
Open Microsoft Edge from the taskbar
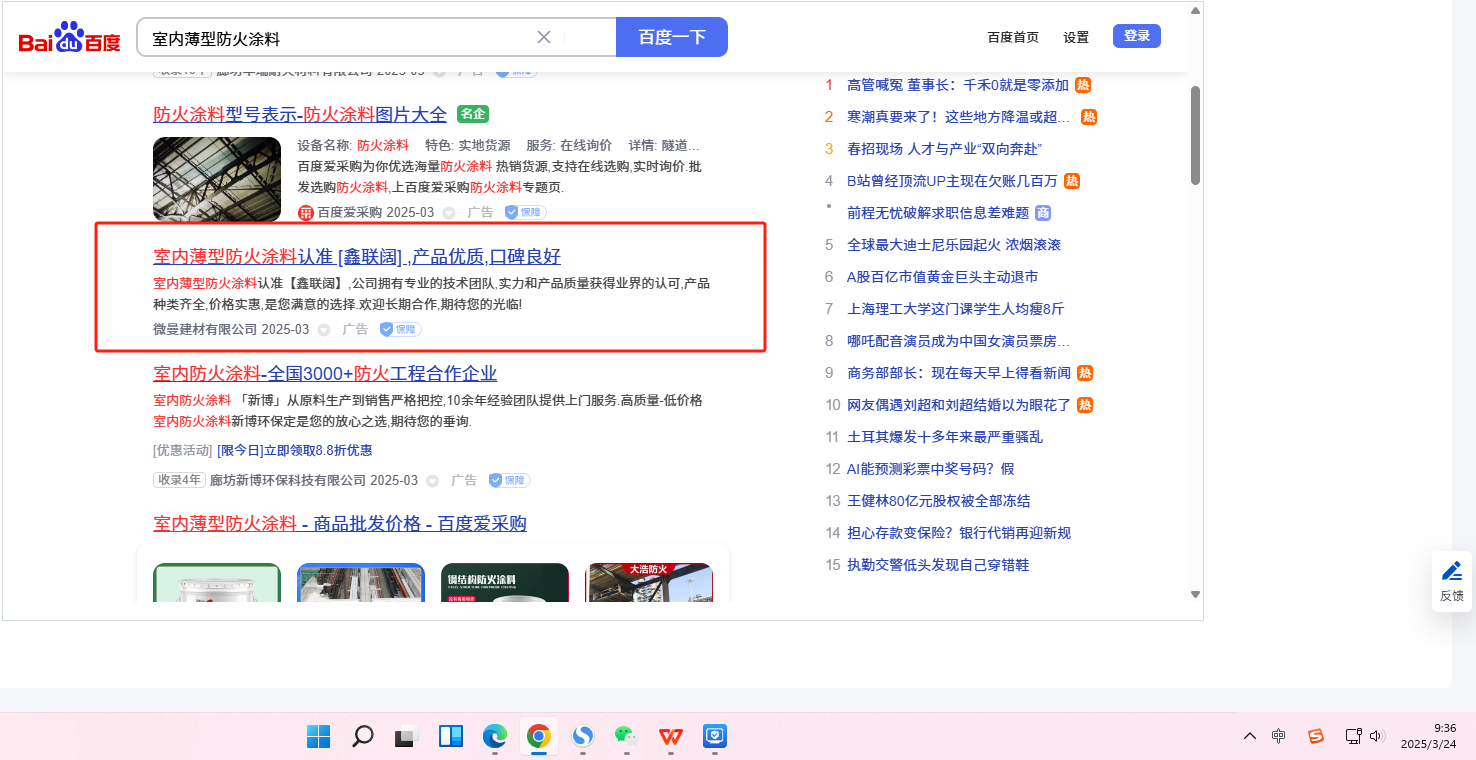pos(495,737)
